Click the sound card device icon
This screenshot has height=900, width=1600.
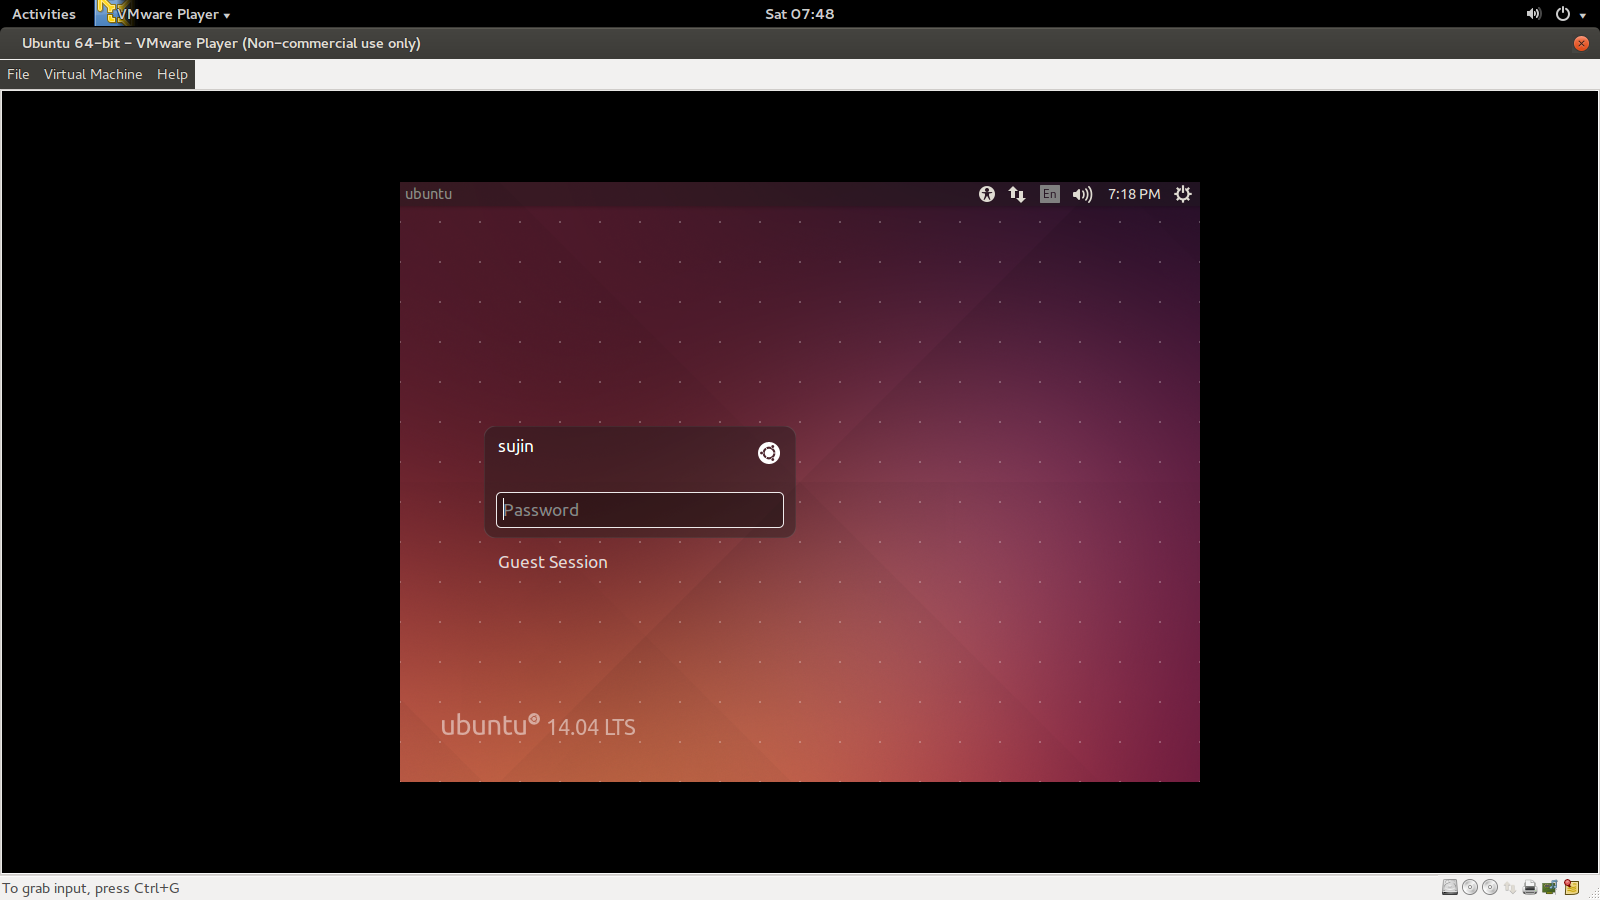[x=1549, y=887]
